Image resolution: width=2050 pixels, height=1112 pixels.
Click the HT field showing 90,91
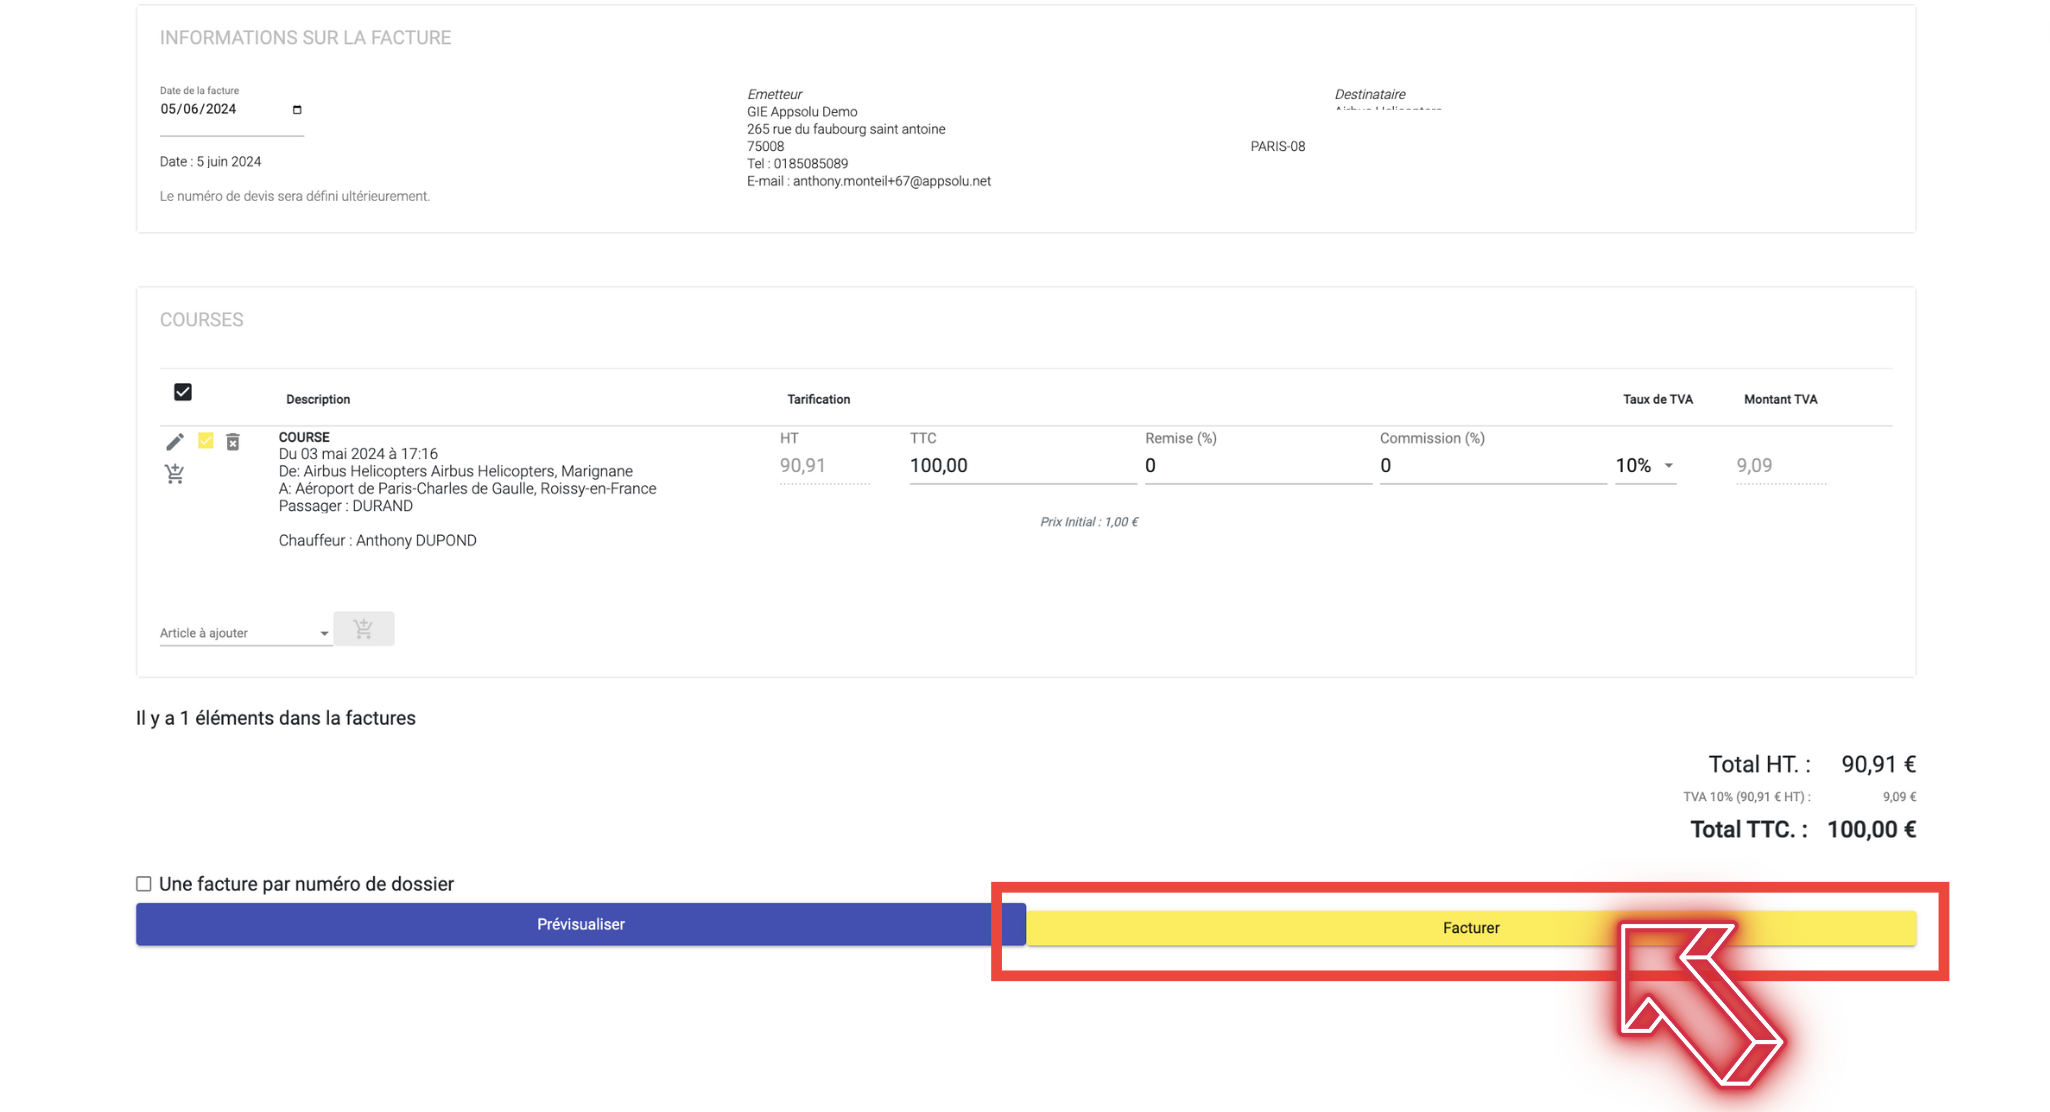(824, 466)
